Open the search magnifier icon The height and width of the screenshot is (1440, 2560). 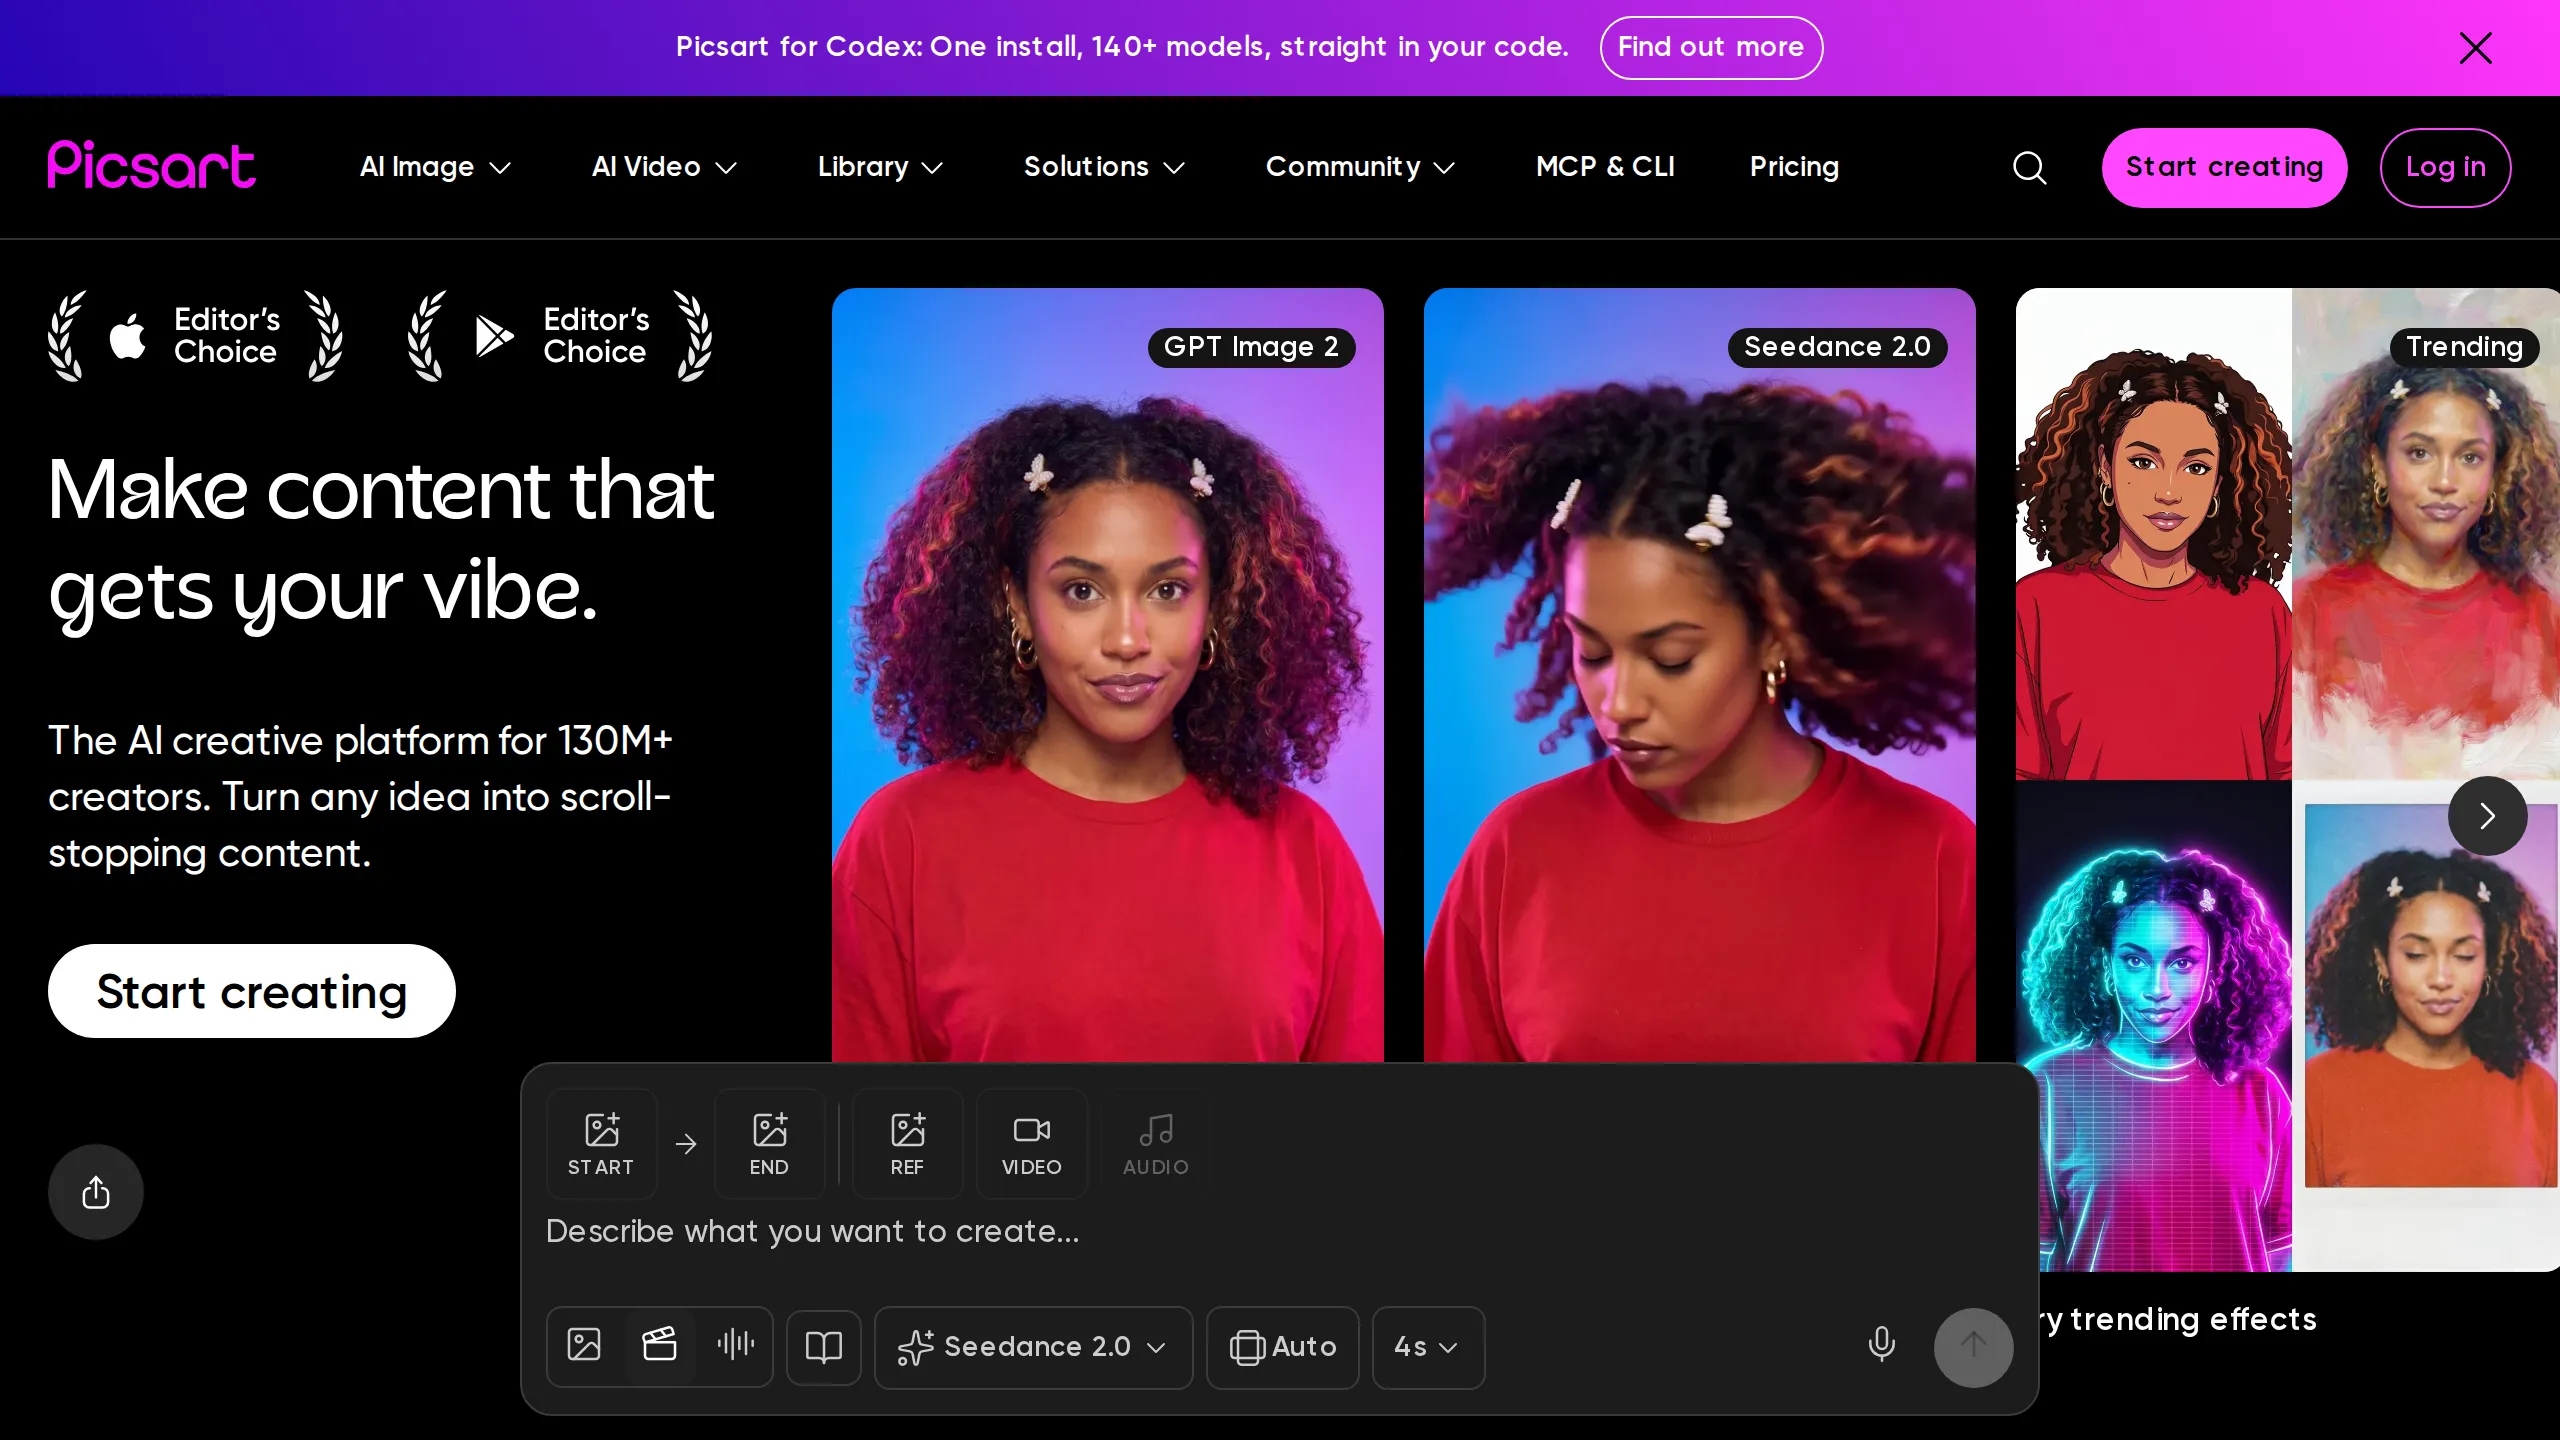click(2029, 167)
